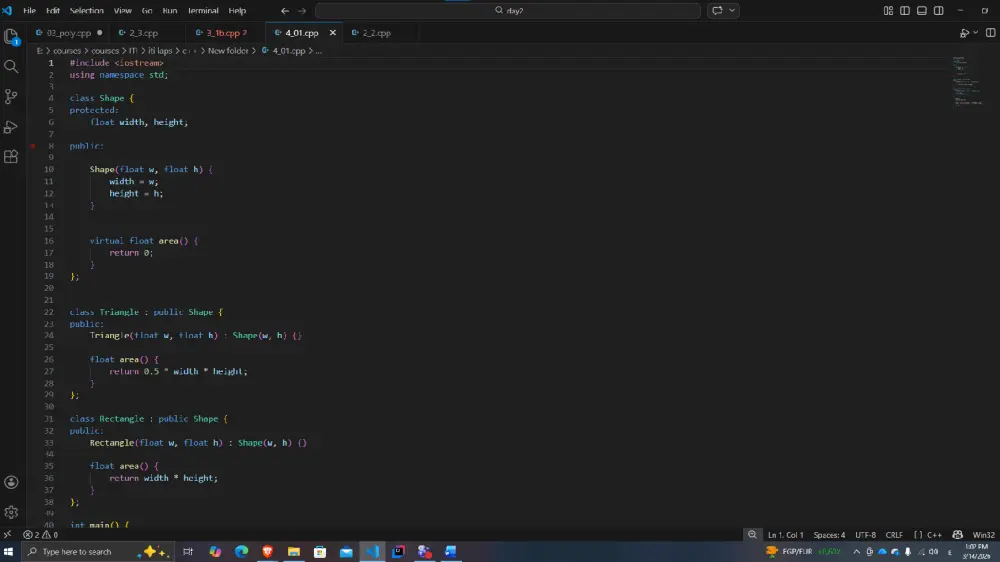The height and width of the screenshot is (562, 1000).
Task: Split the editor to the right
Action: [990, 33]
